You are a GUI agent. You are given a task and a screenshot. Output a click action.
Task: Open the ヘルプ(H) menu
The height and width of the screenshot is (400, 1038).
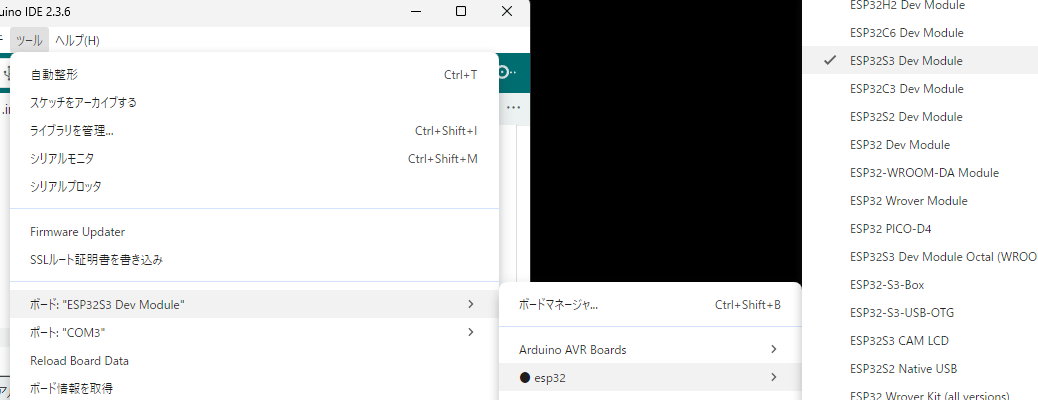77,41
